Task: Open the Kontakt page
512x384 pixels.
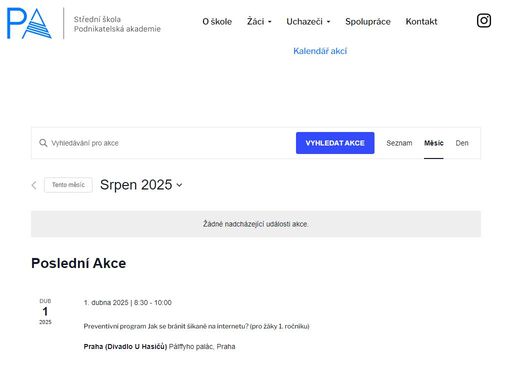Action: [421, 22]
